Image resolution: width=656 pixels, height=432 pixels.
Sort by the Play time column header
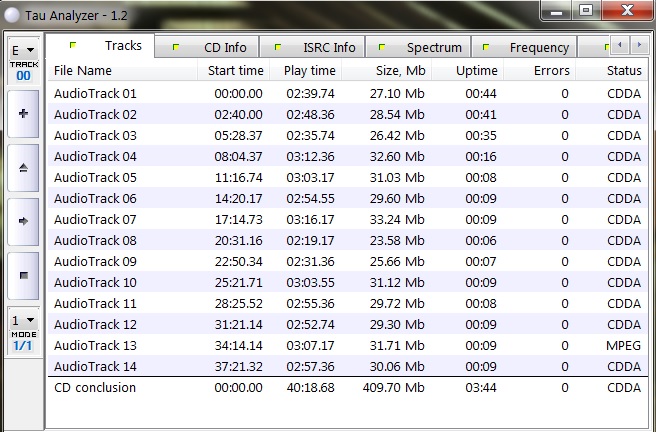[309, 71]
